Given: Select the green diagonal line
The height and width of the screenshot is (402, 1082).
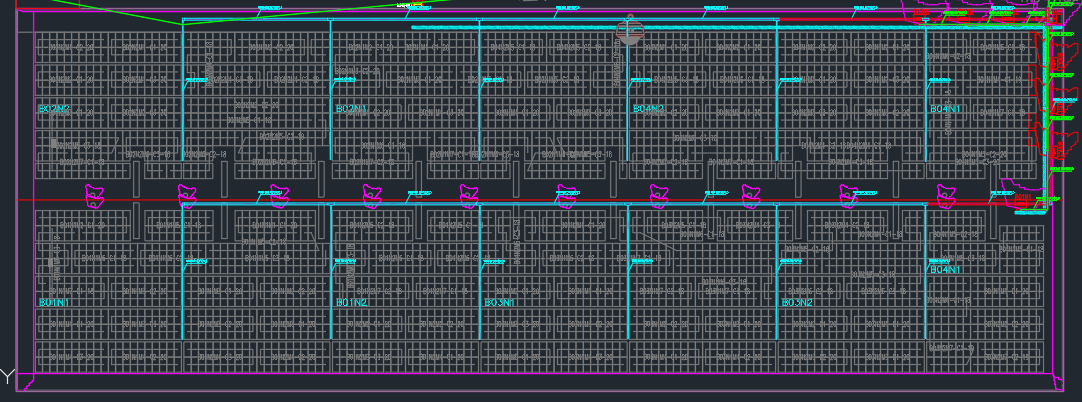Looking at the screenshot, I should pyautogui.click(x=120, y=11).
